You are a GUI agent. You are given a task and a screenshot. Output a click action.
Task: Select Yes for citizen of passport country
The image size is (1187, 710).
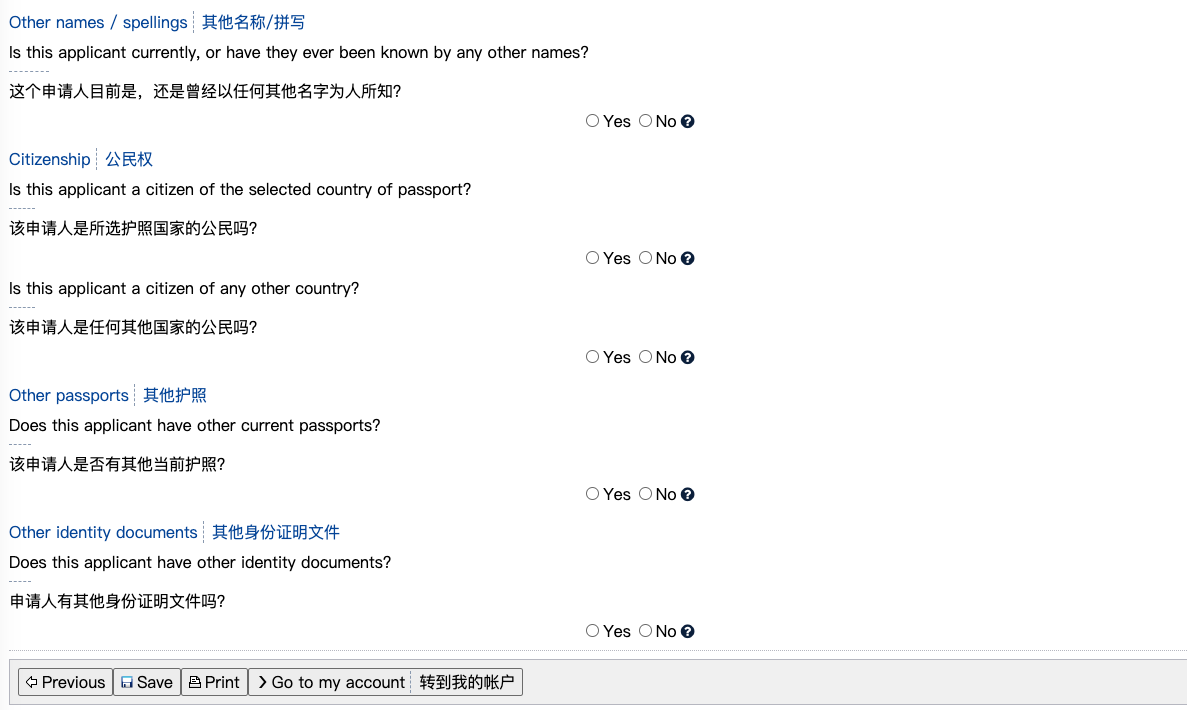(592, 257)
